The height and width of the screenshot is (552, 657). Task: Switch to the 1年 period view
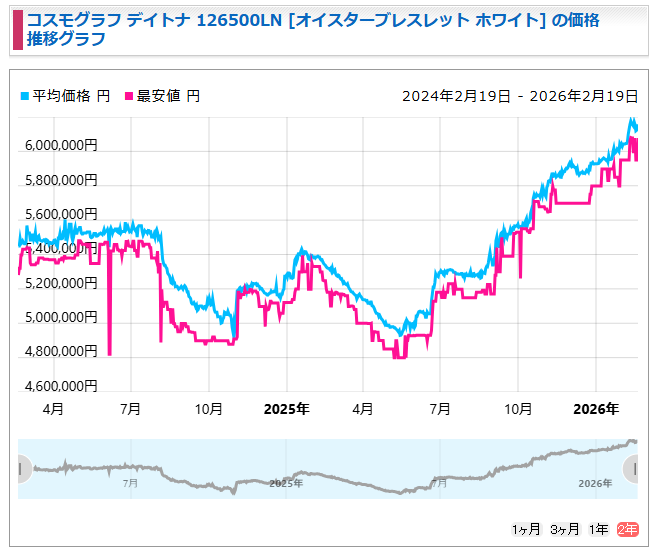pos(598,529)
